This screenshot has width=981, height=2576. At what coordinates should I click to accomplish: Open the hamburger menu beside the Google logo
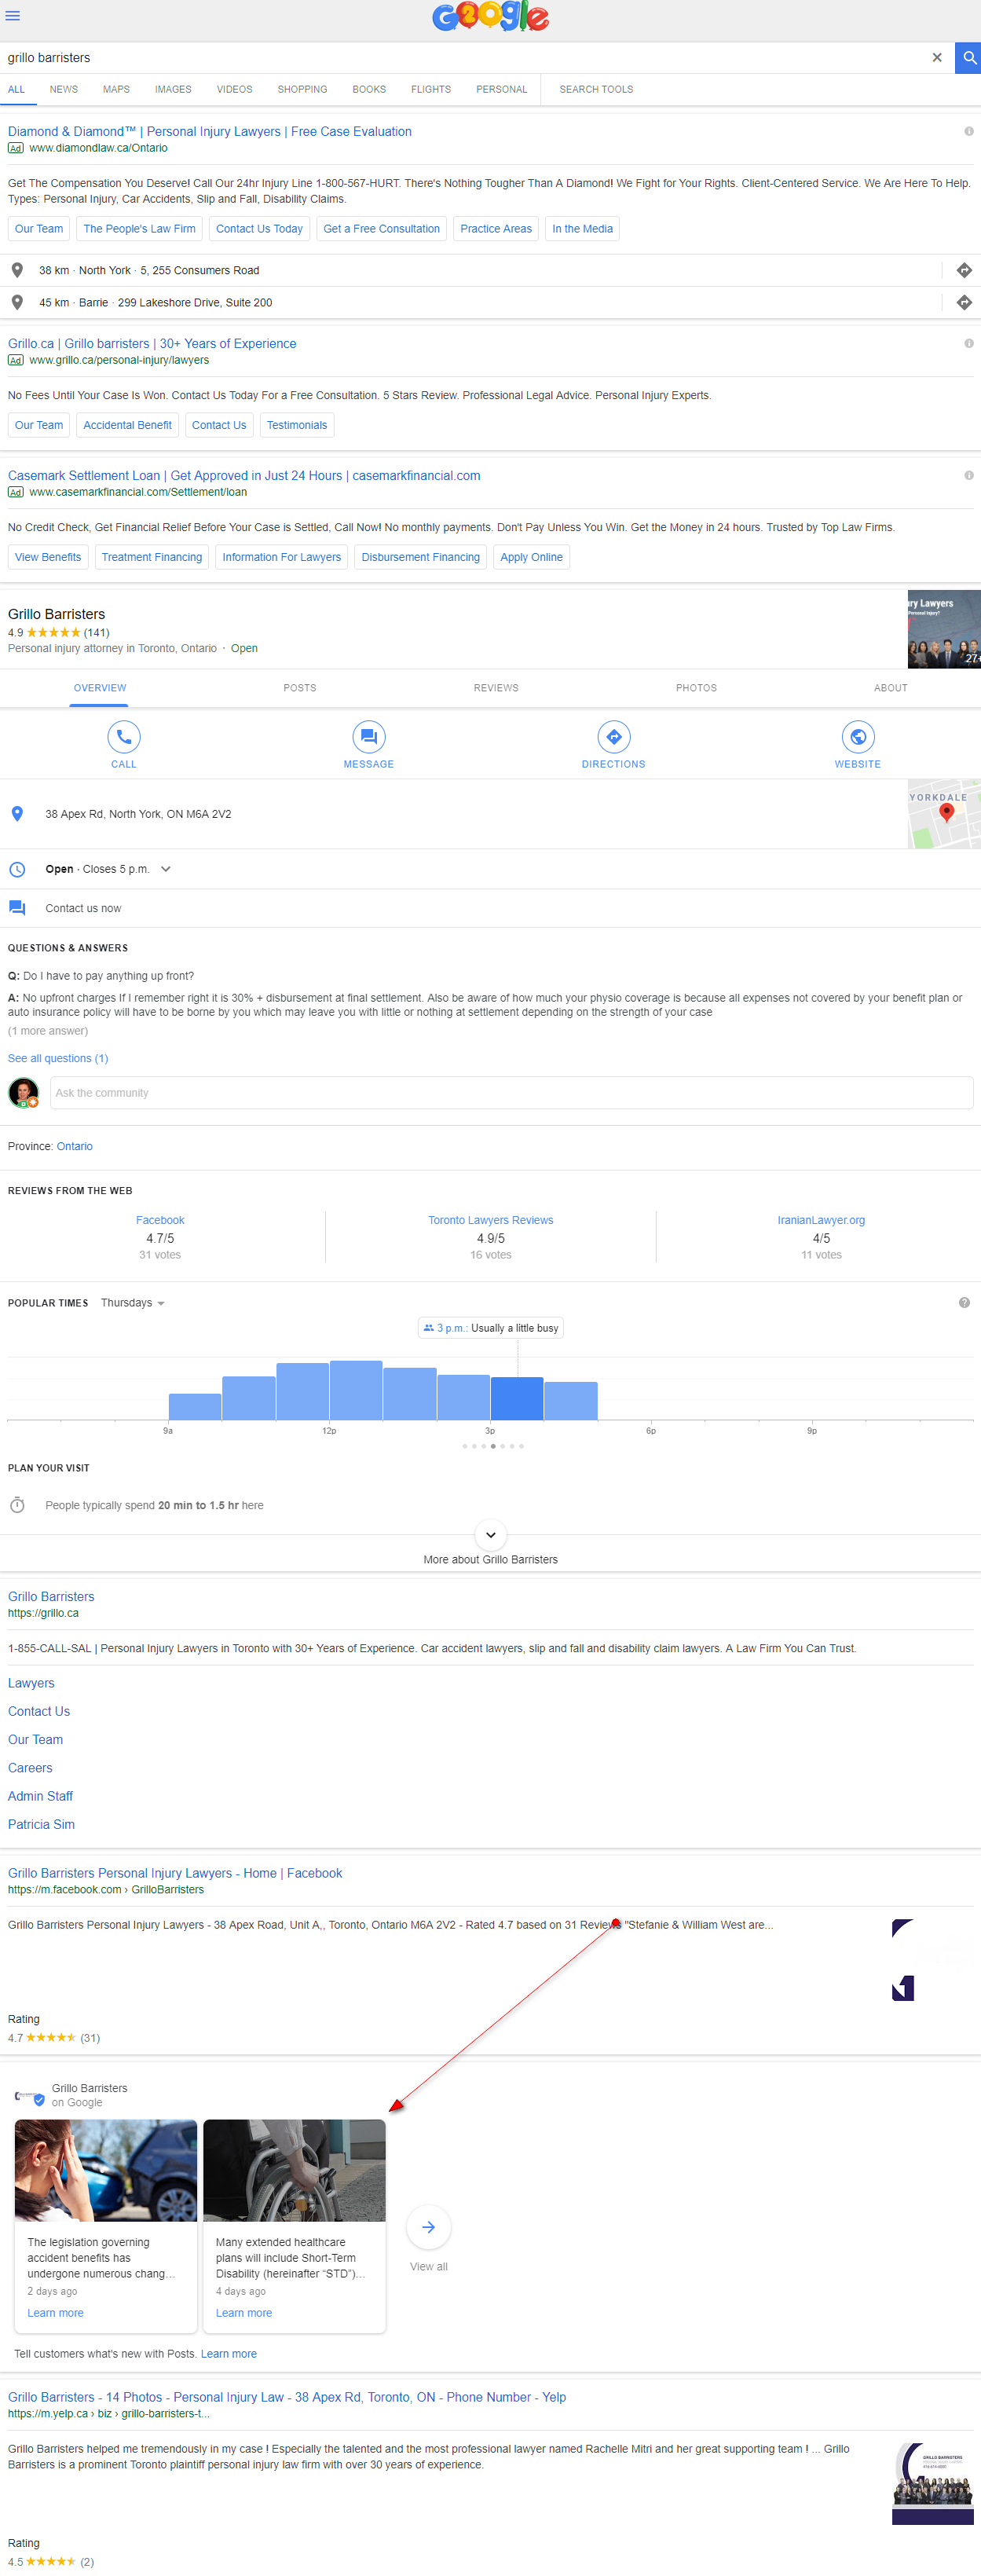coord(13,16)
